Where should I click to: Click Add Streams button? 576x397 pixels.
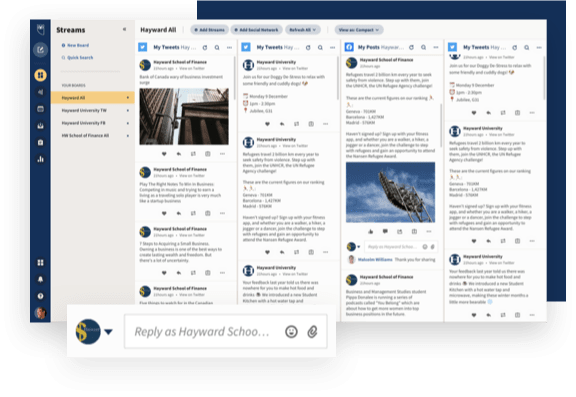(209, 30)
